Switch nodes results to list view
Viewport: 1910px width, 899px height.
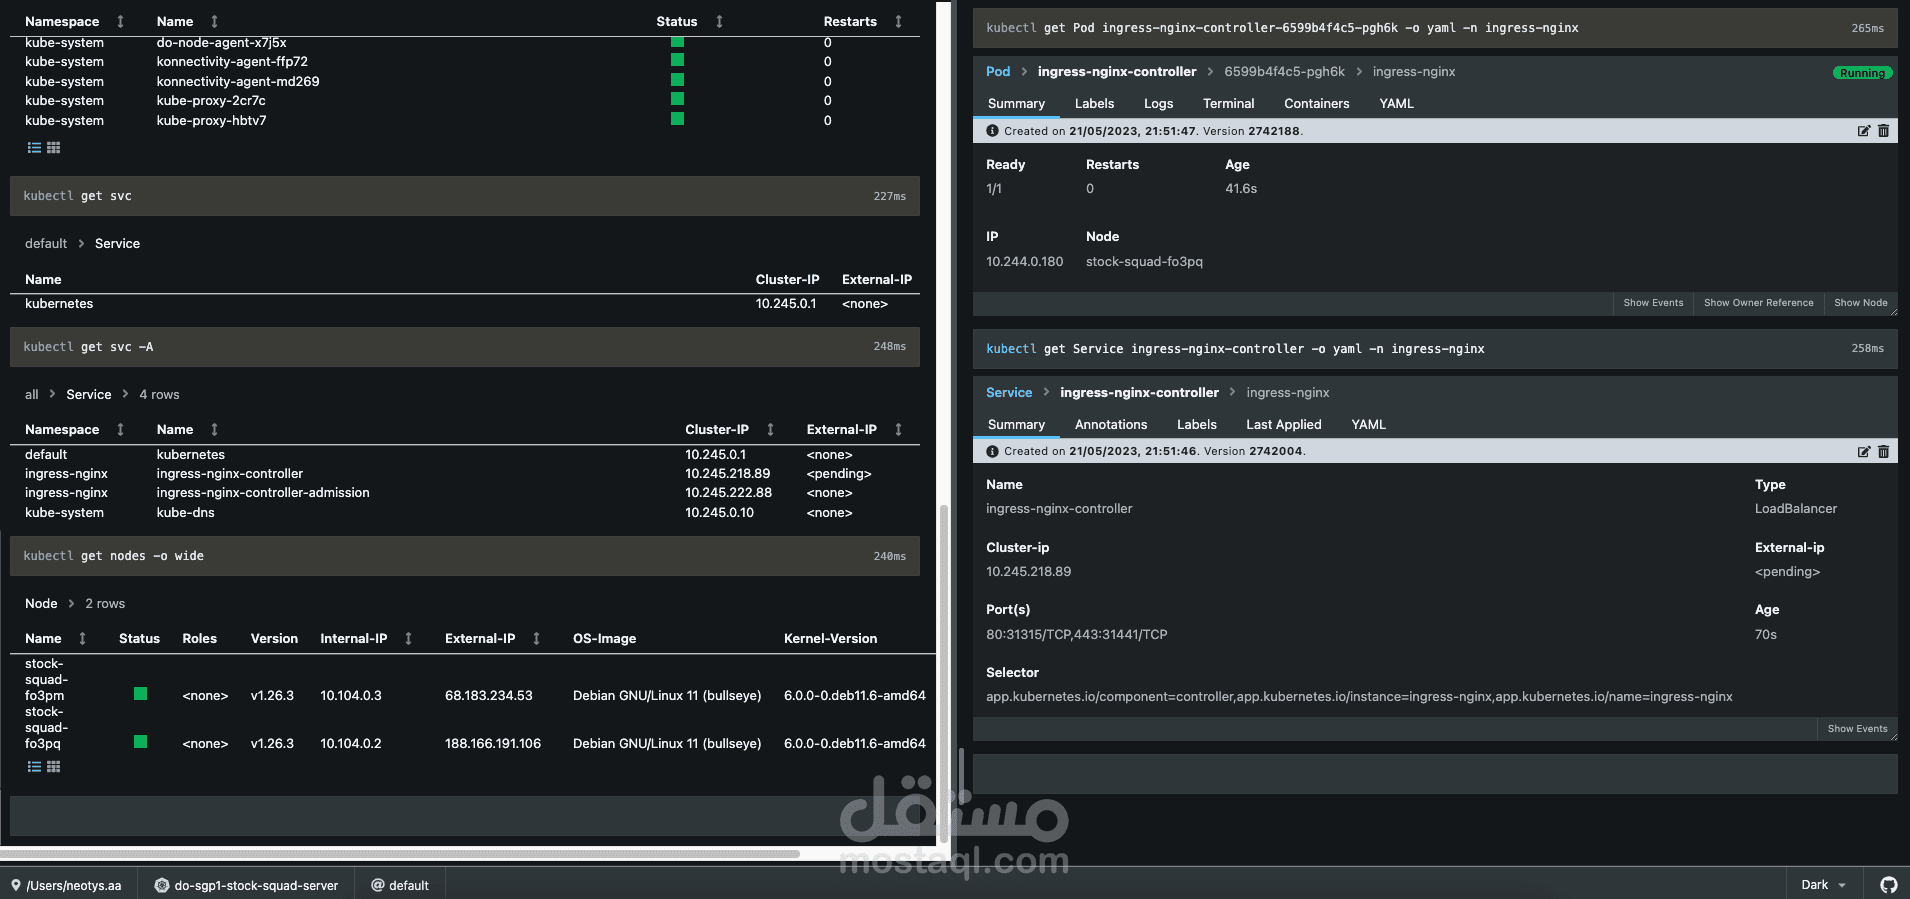(34, 766)
